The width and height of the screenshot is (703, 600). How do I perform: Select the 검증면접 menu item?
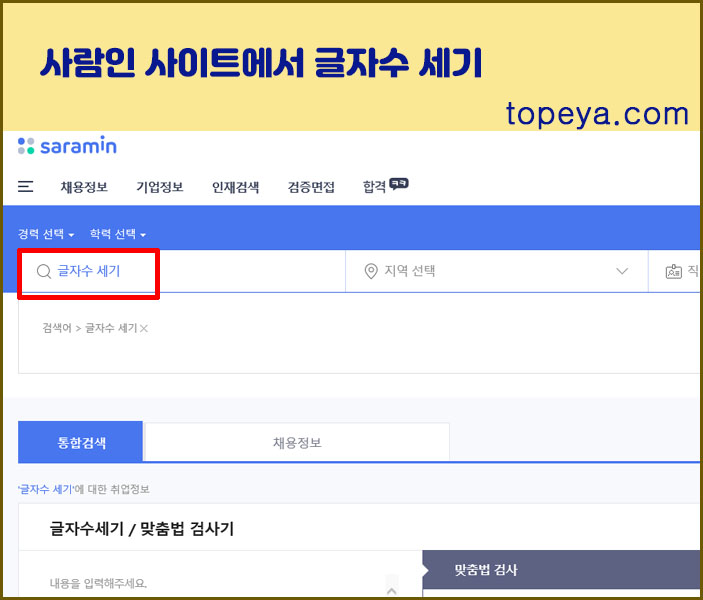311,187
